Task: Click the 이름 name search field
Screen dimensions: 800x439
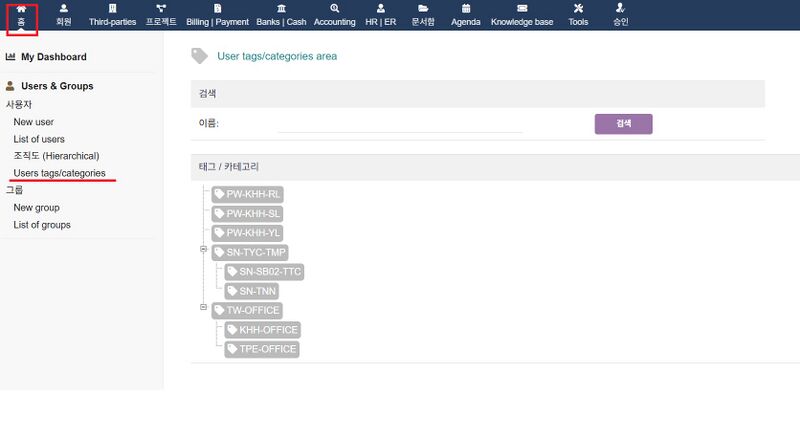Action: [400, 124]
